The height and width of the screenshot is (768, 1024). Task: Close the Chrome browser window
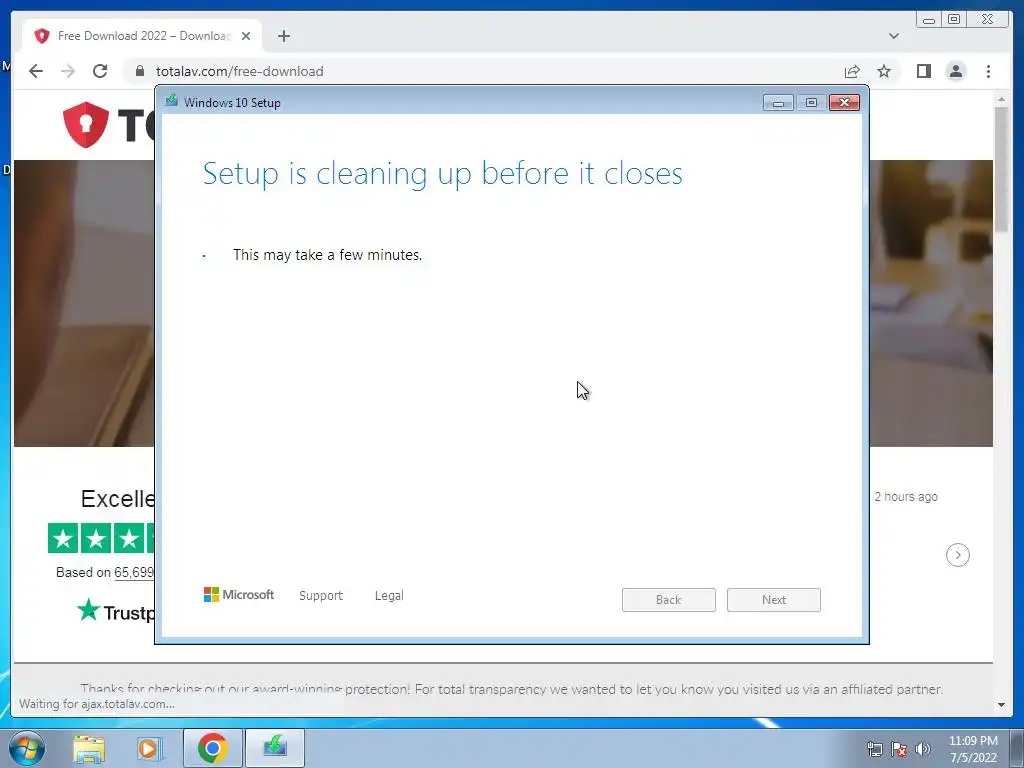tap(987, 20)
